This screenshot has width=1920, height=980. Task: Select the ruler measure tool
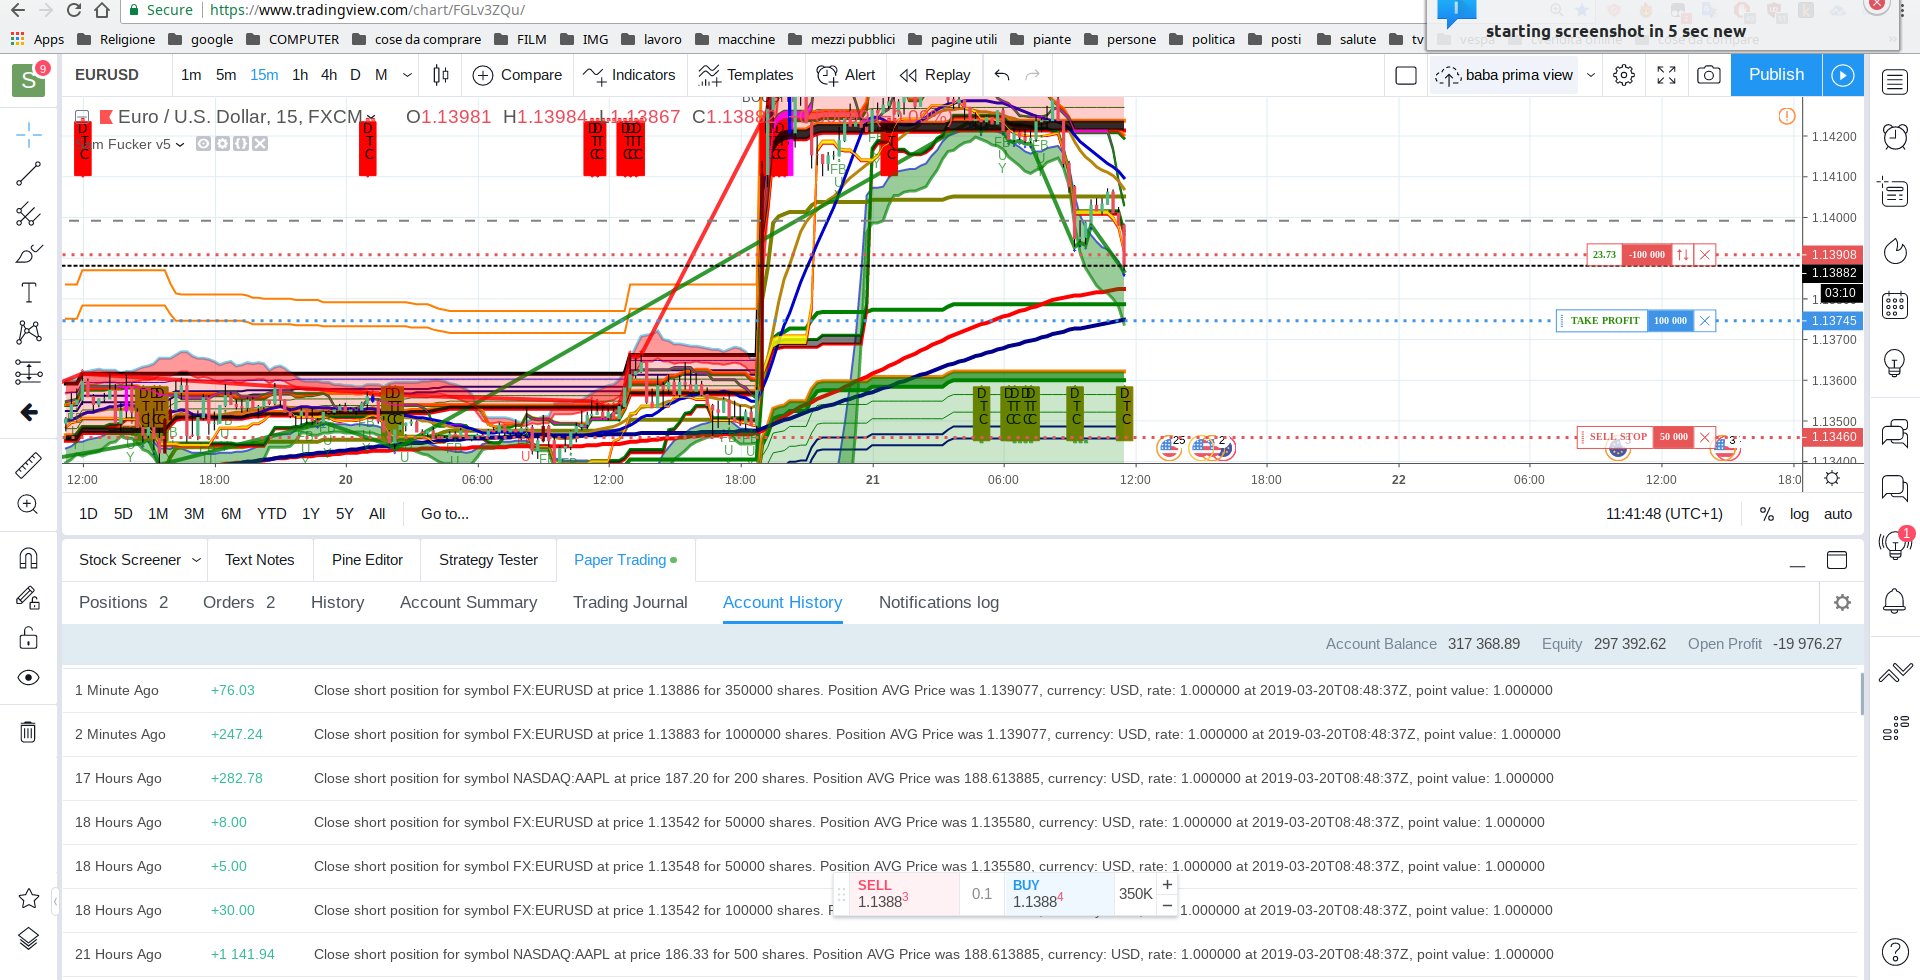click(x=28, y=465)
